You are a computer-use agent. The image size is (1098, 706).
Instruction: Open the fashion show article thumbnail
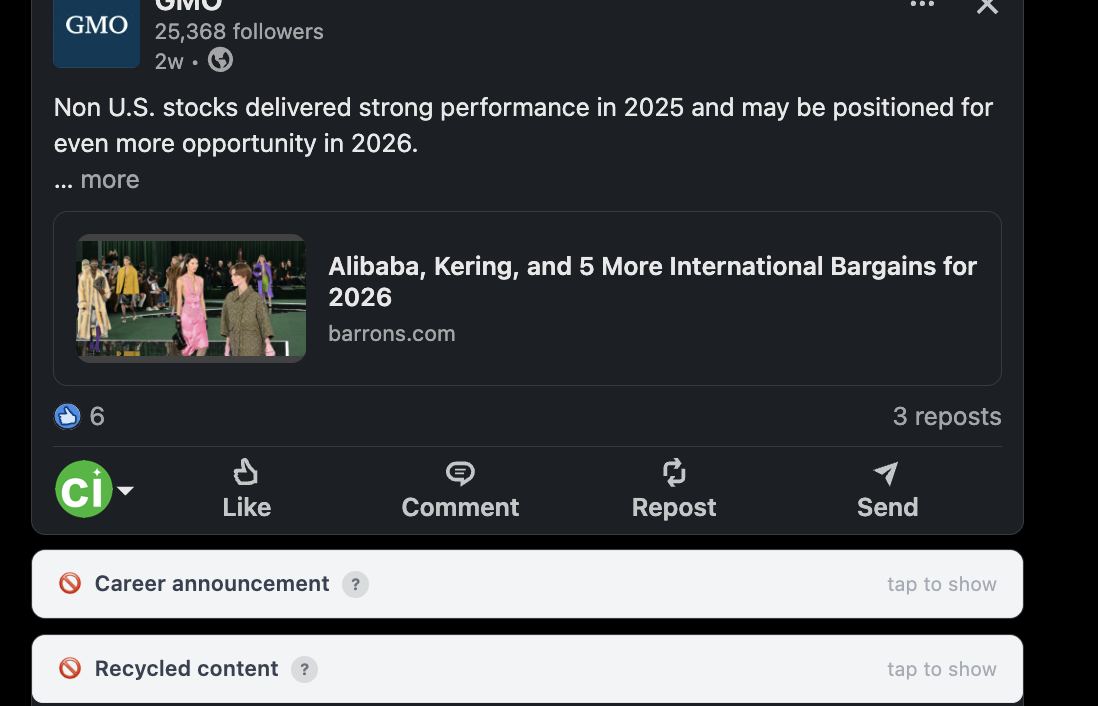pyautogui.click(x=191, y=297)
